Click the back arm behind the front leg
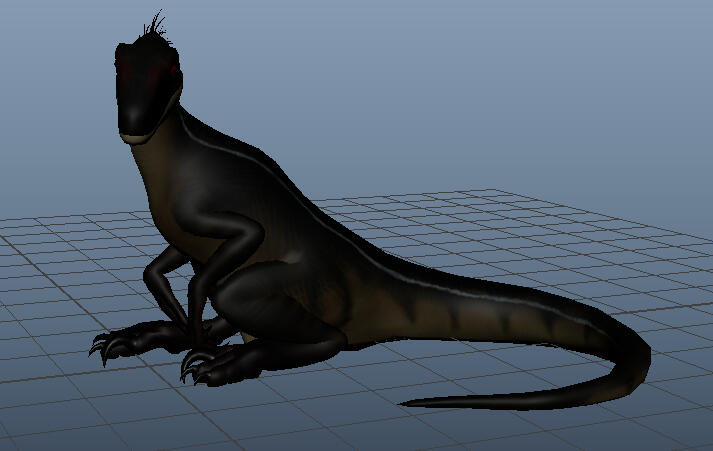 pos(163,282)
